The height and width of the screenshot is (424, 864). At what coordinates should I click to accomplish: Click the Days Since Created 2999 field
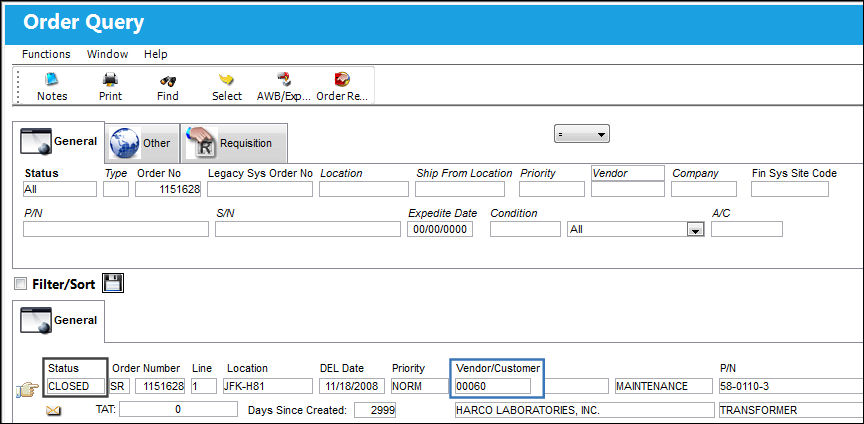[375, 410]
